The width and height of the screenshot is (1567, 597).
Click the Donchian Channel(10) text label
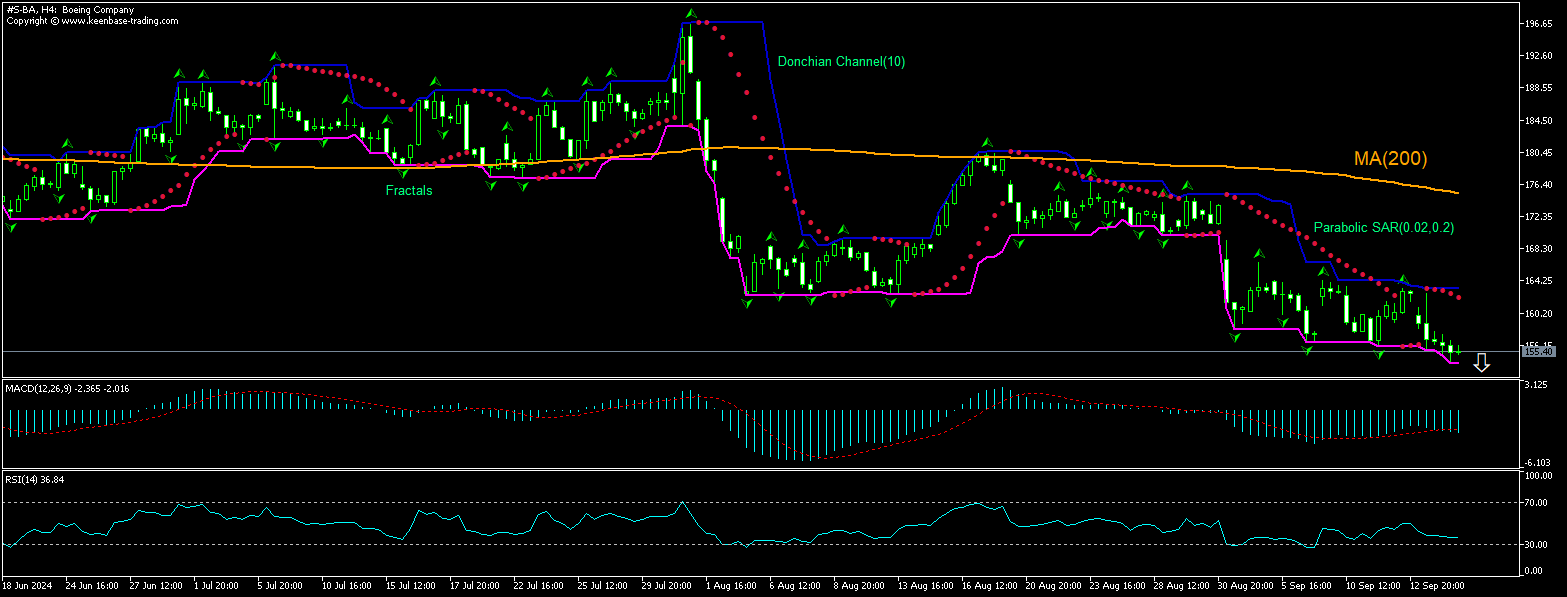841,61
